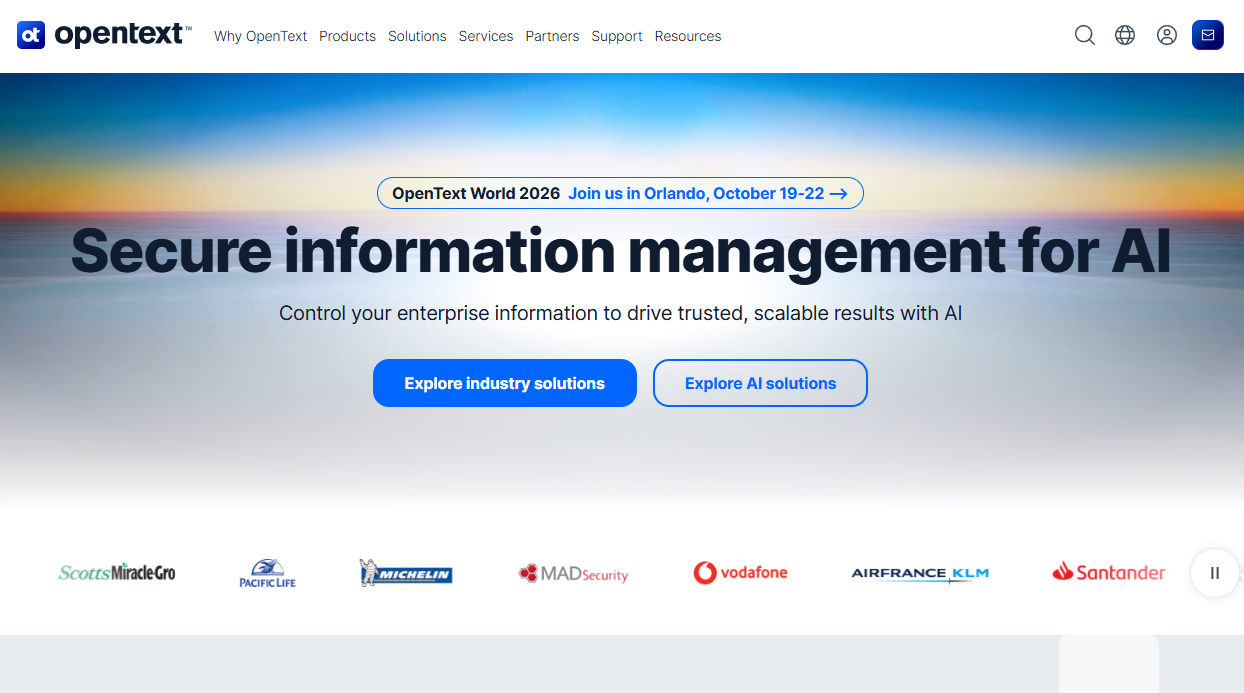Open the Partners menu
Screen dimensions: 1244x693
(552, 36)
